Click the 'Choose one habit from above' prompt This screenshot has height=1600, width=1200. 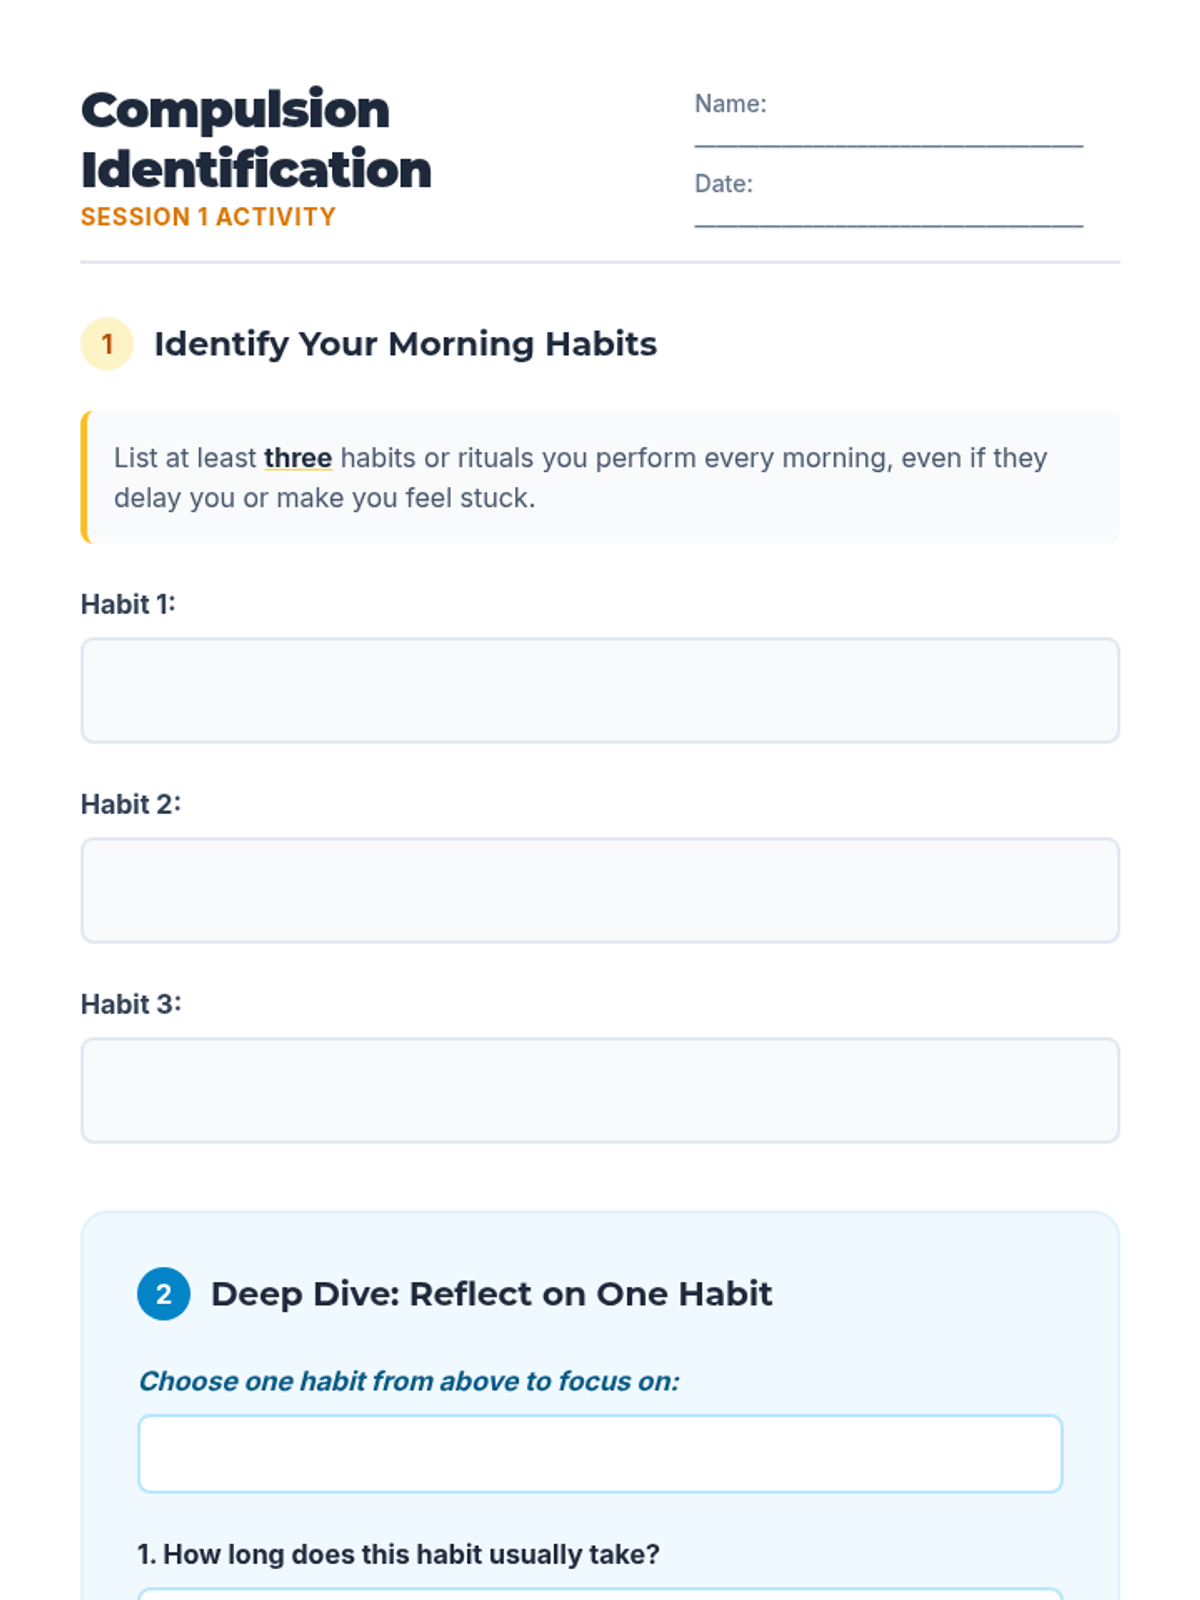coord(408,1381)
